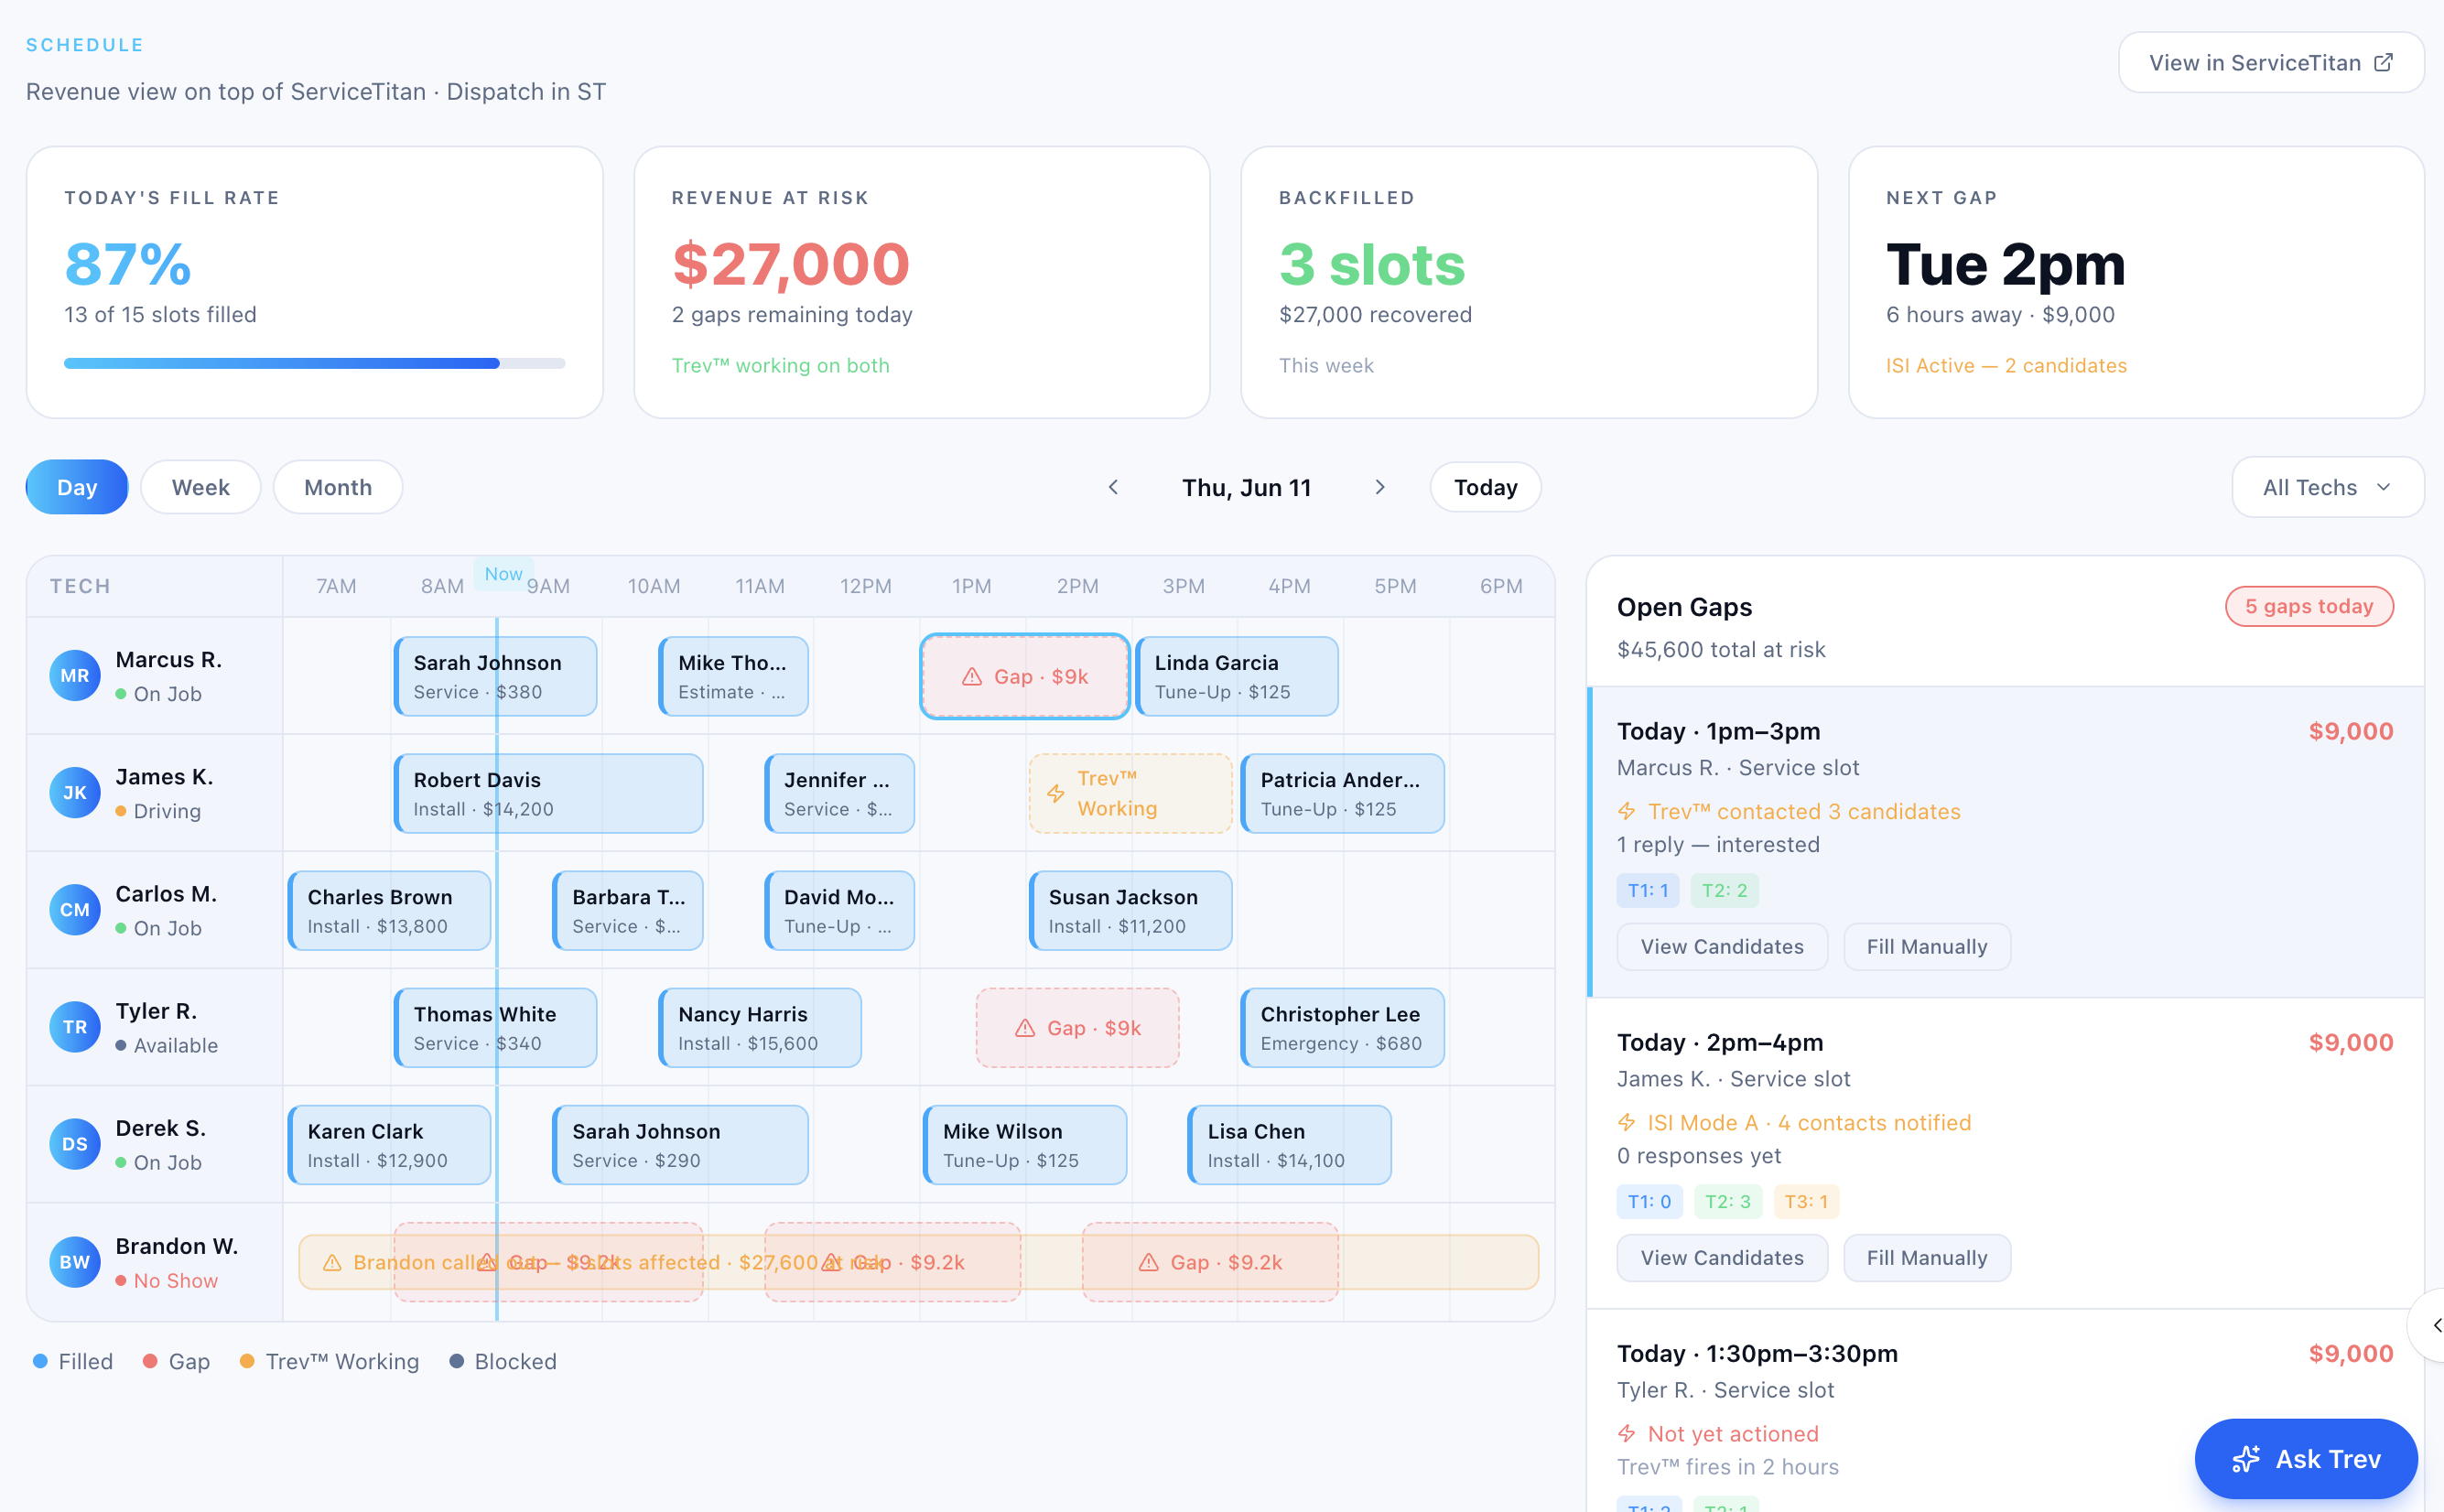Click the T1: 1 tag on Marcus gap
The width and height of the screenshot is (2444, 1512).
click(1648, 890)
